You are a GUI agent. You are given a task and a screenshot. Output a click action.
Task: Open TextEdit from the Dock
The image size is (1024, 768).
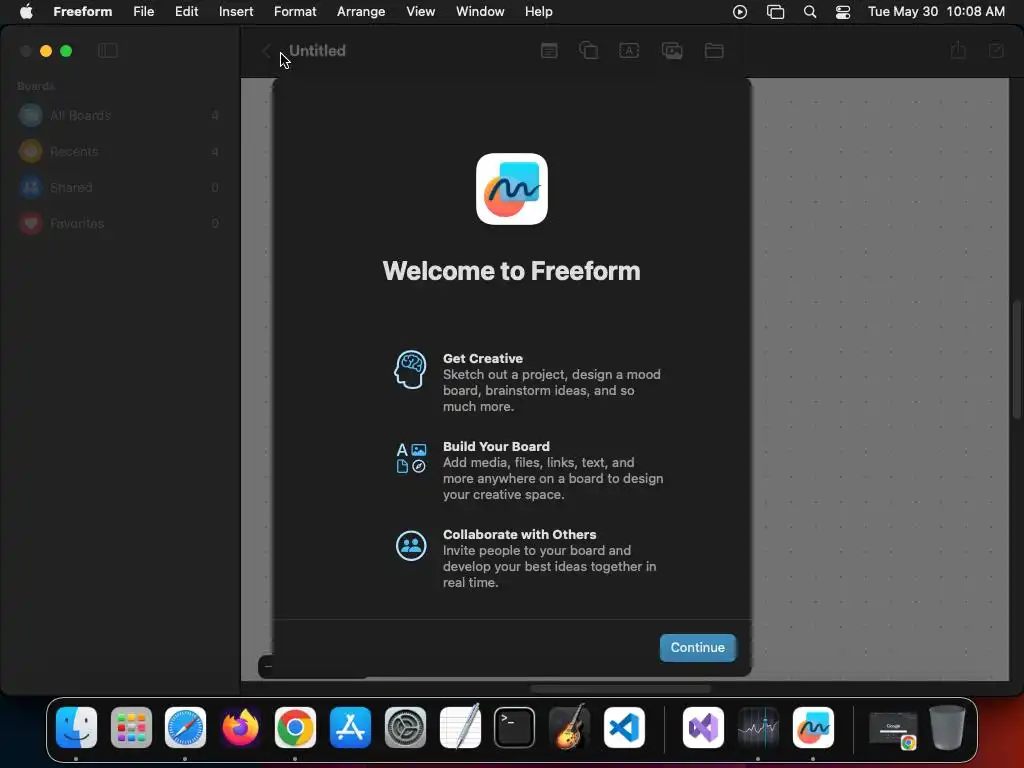[x=460, y=726]
